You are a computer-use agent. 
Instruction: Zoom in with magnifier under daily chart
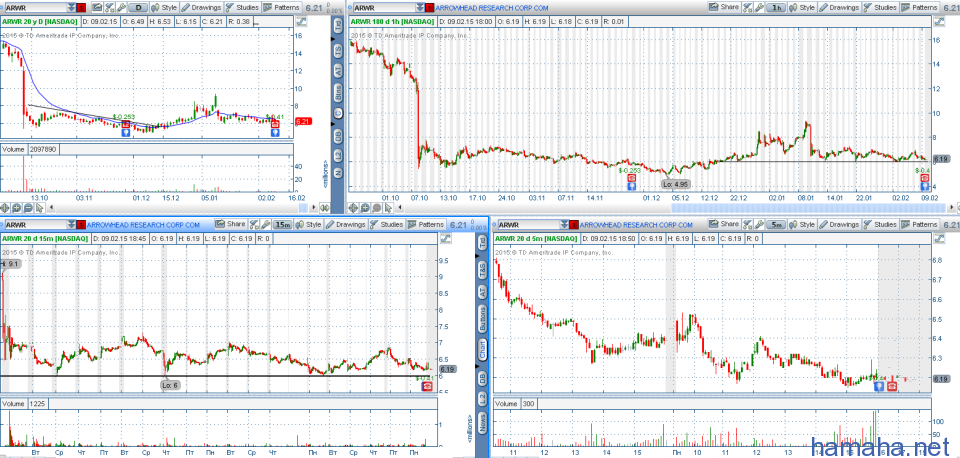[x=16, y=208]
